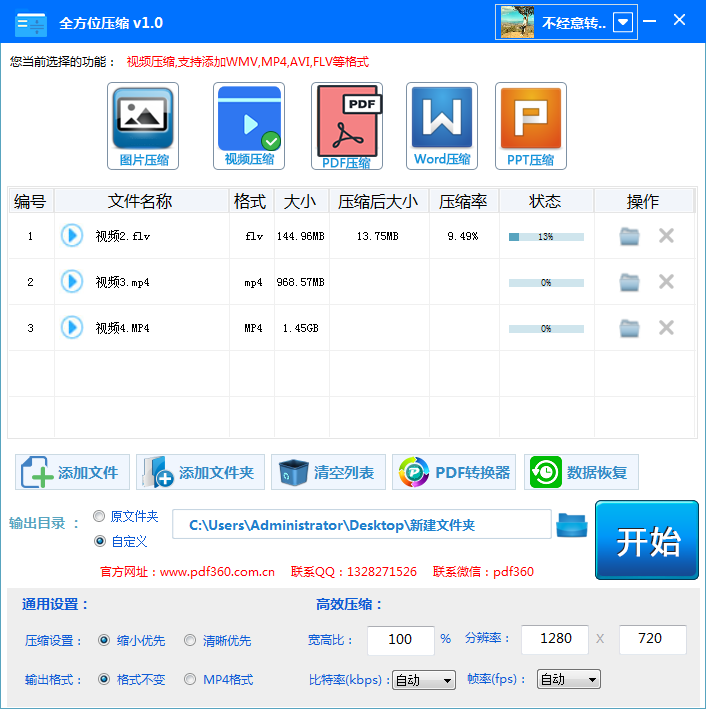The width and height of the screenshot is (706, 709).
Task: Click the 不经意转.. username label
Action: [574, 23]
